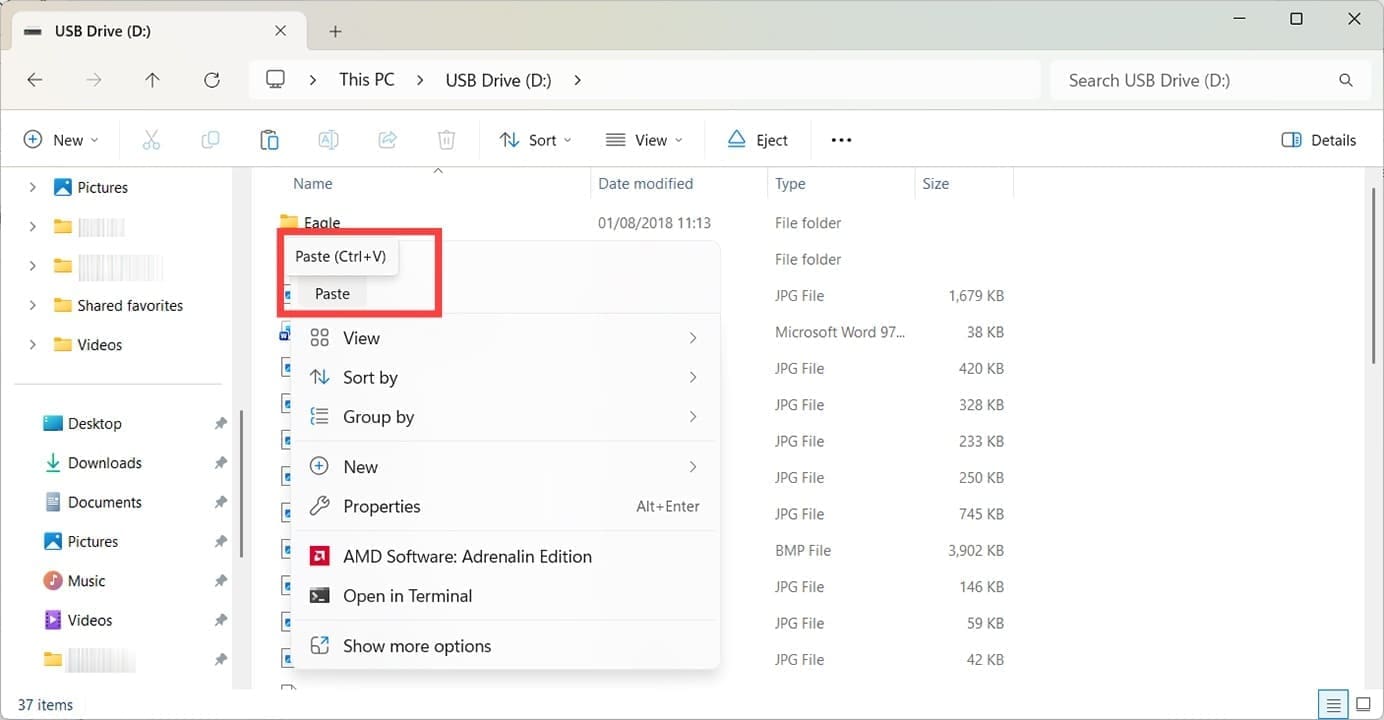Open Sort by submenu in context menu

click(505, 377)
